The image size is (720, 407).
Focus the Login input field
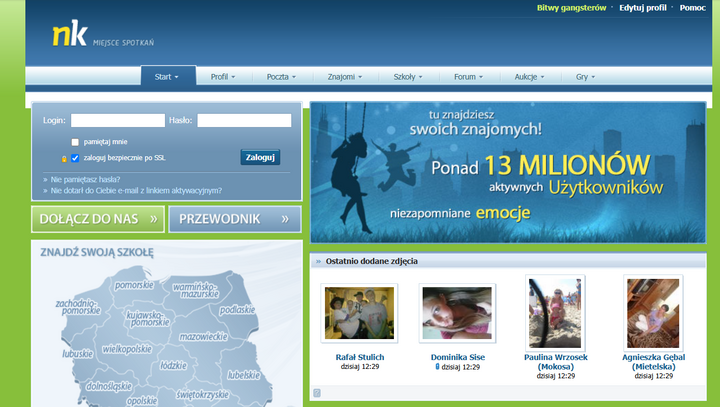click(117, 120)
